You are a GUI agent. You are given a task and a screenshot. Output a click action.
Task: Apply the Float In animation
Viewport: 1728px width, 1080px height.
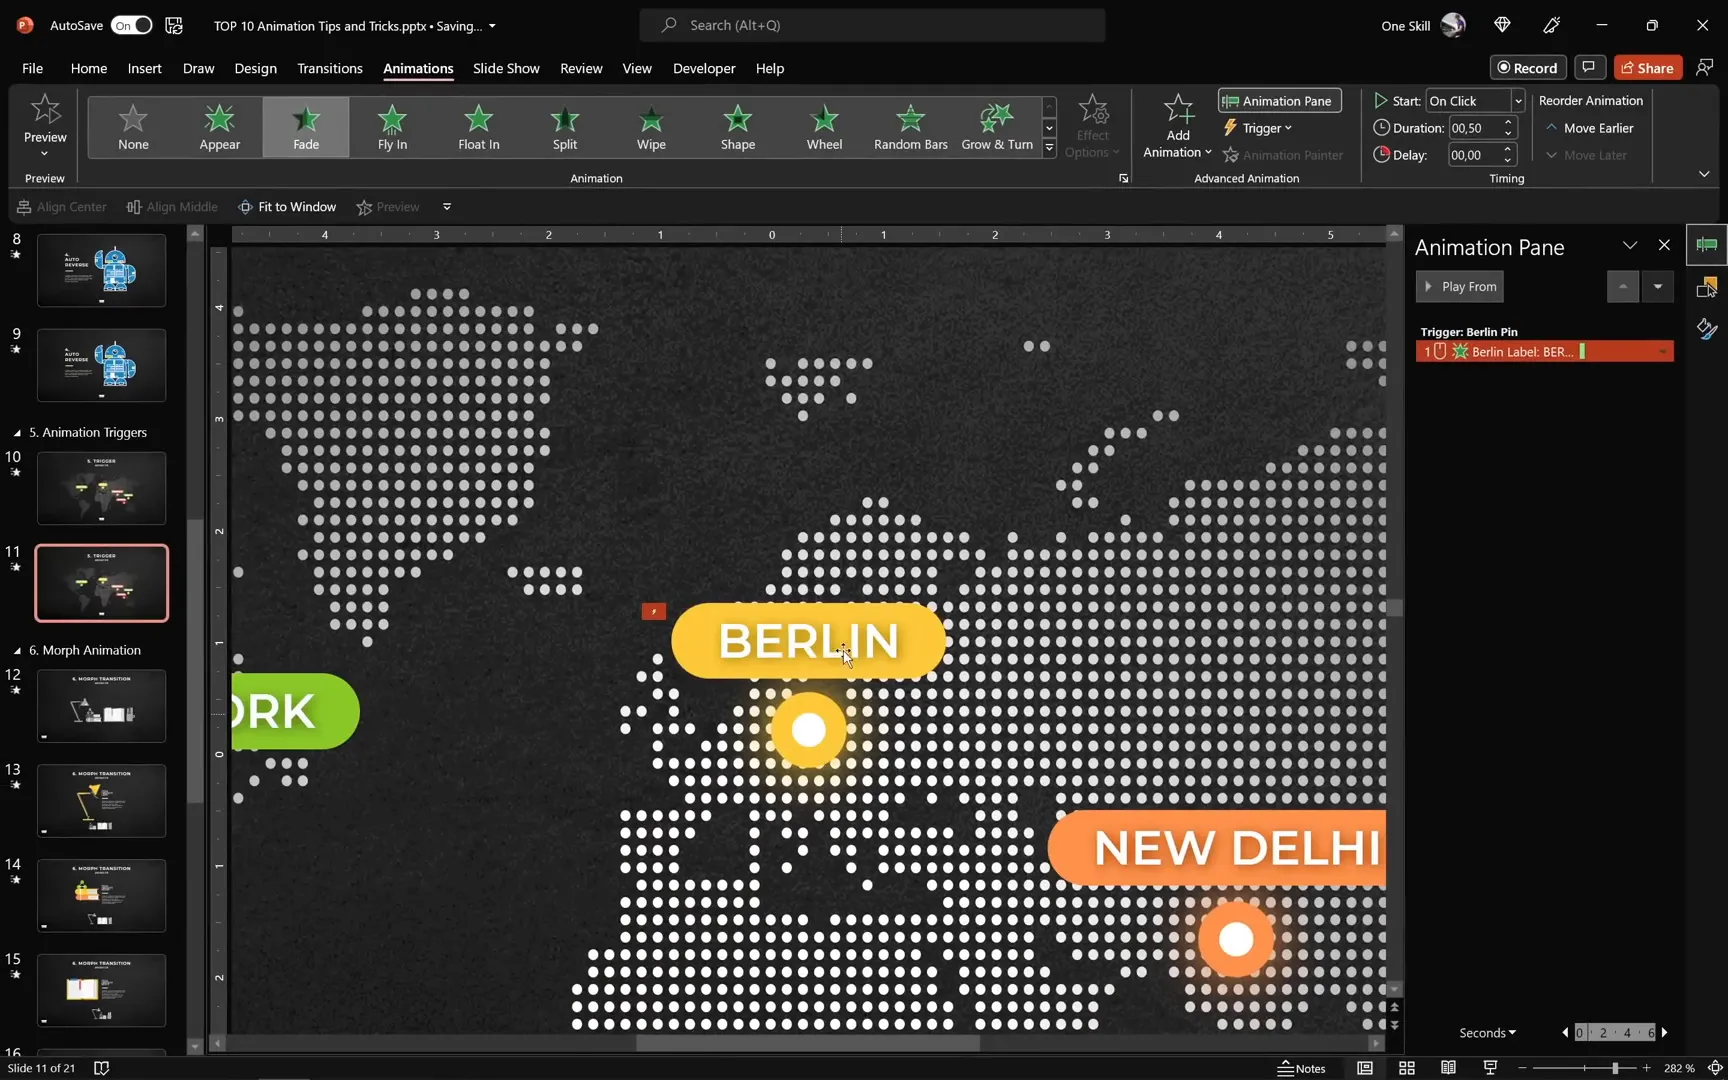point(479,127)
